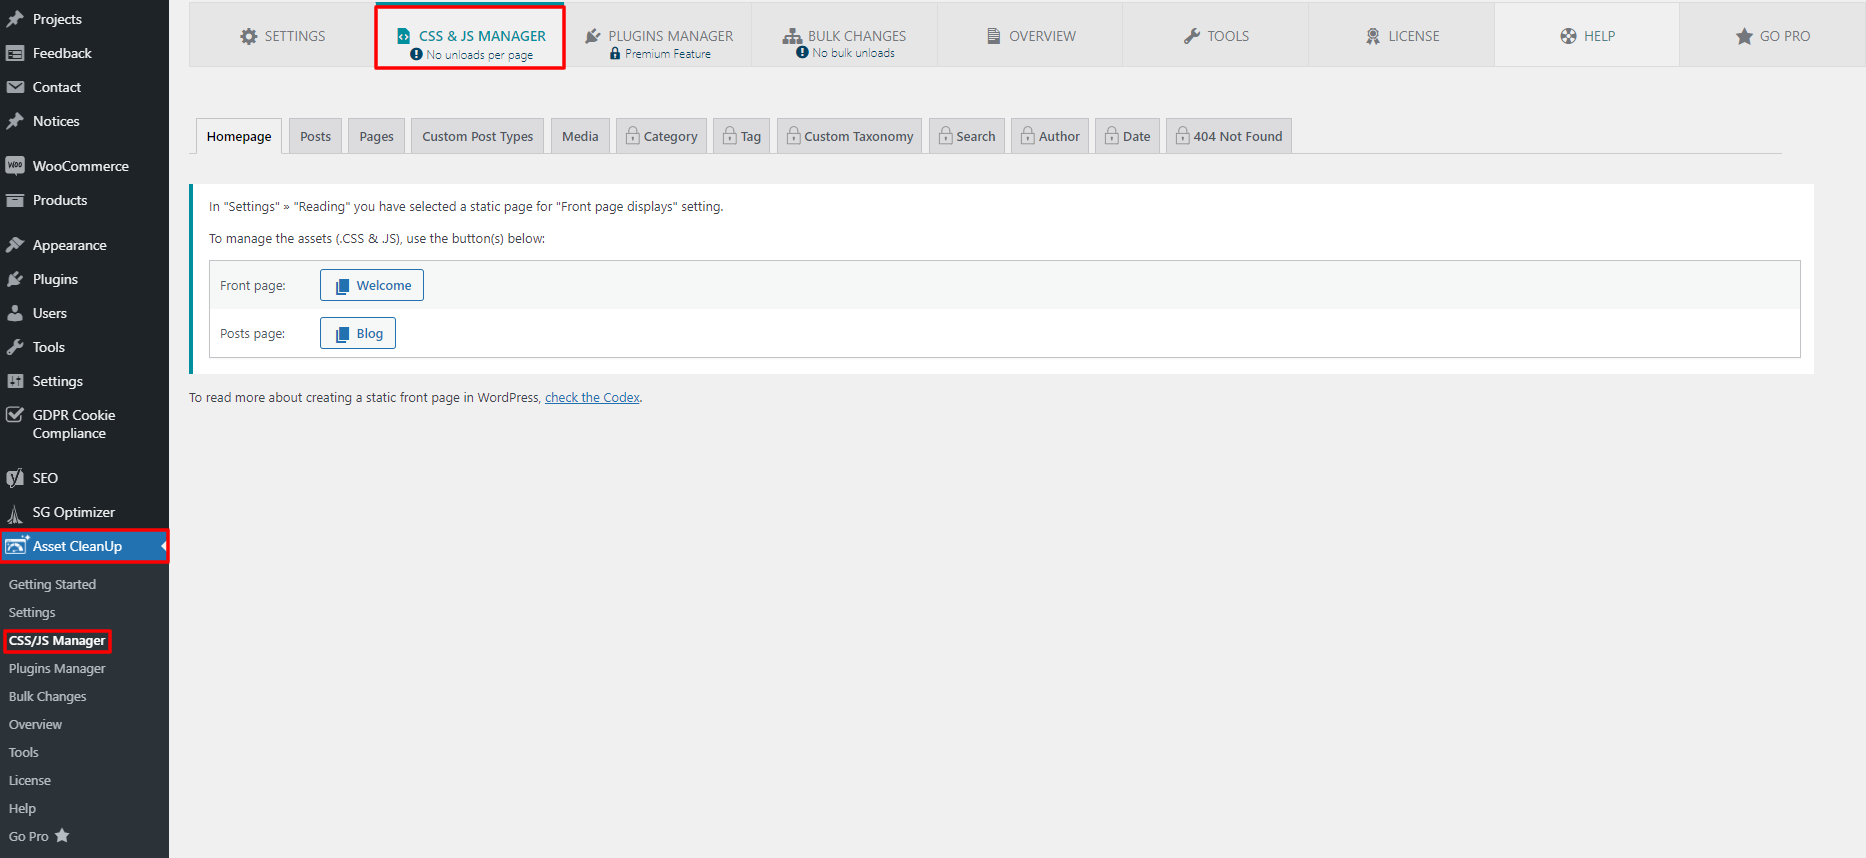Screen dimensions: 1866x858
Task: Open the Settings top tab
Action: point(282,36)
